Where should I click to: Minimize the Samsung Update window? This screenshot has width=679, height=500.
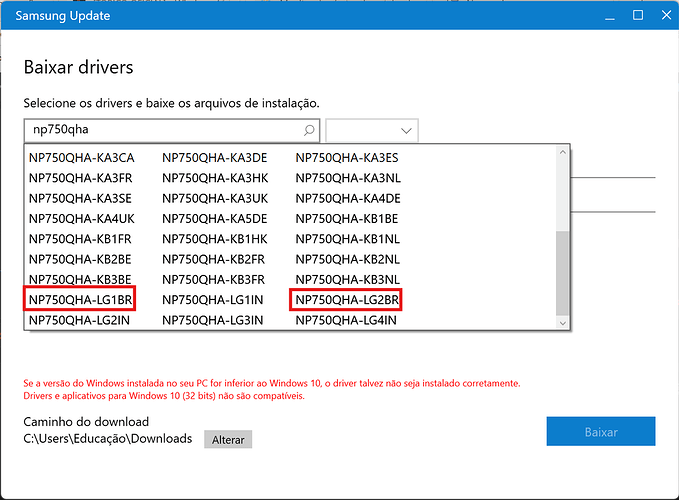click(x=610, y=16)
